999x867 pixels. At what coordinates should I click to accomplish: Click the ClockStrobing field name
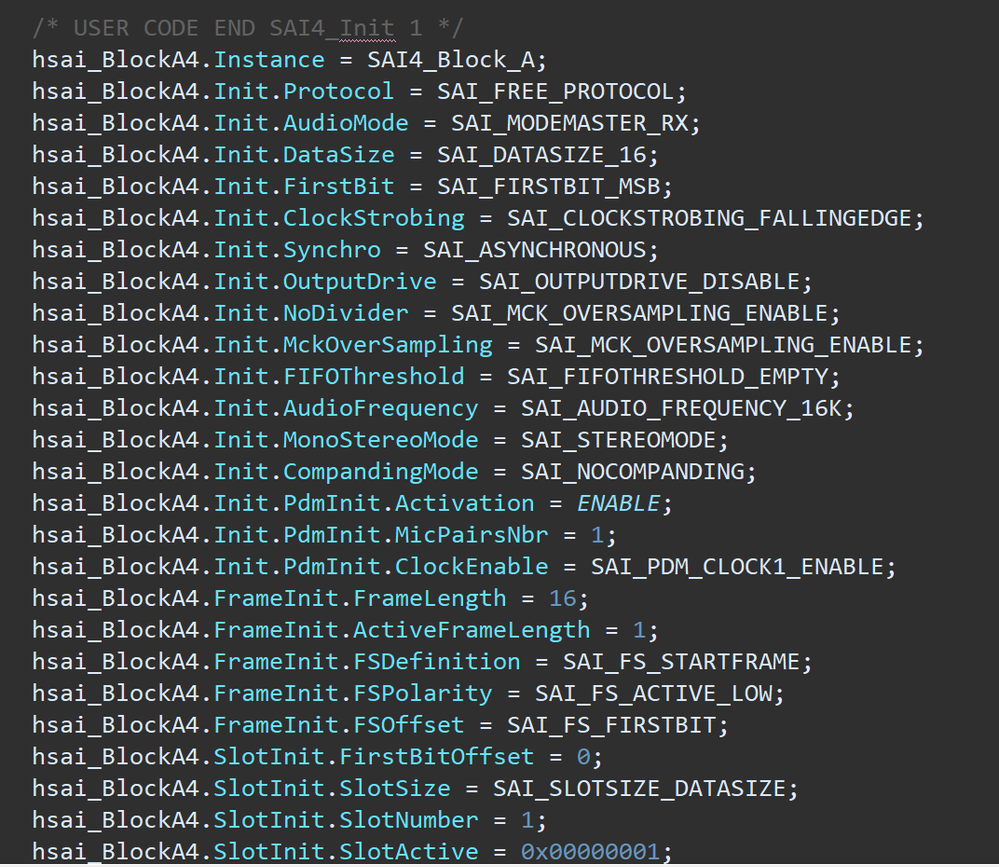pos(374,218)
